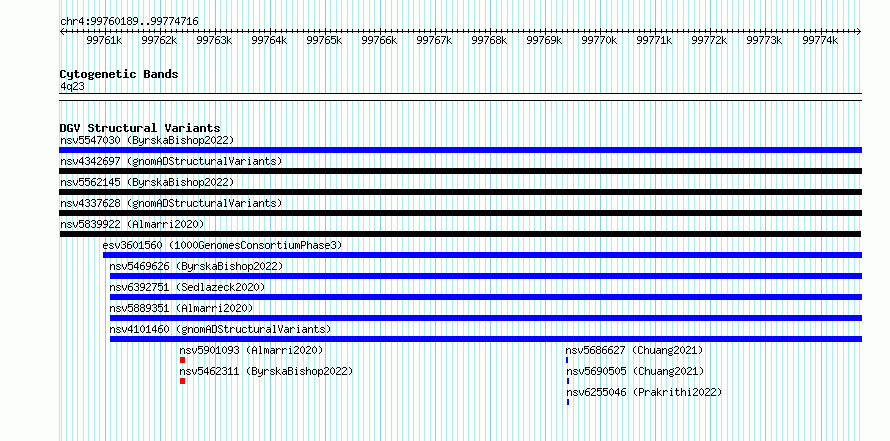Click red marker under nsv5901093

coord(182,360)
